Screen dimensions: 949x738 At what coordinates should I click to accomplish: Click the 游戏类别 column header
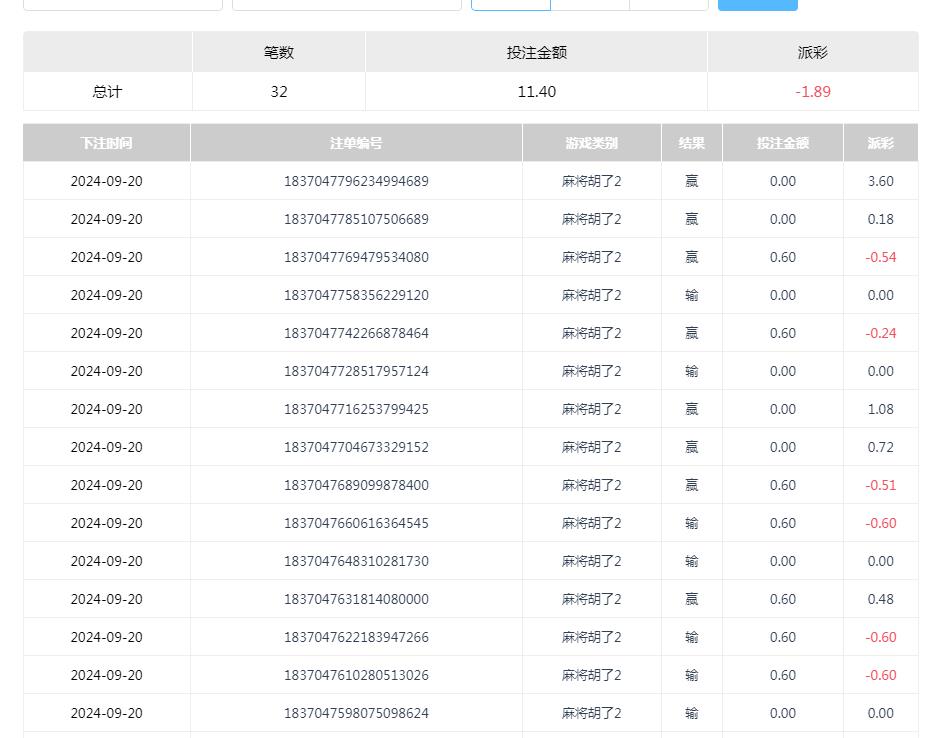click(591, 143)
